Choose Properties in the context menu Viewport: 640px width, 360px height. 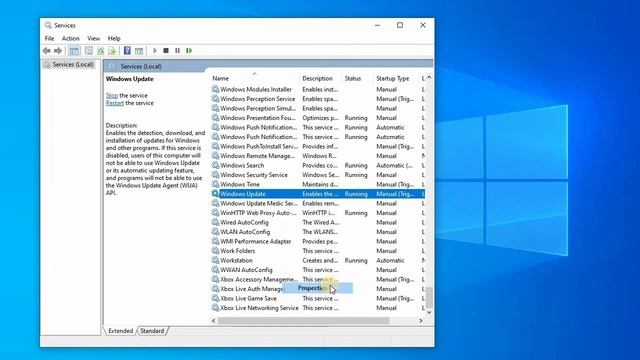(x=318, y=288)
